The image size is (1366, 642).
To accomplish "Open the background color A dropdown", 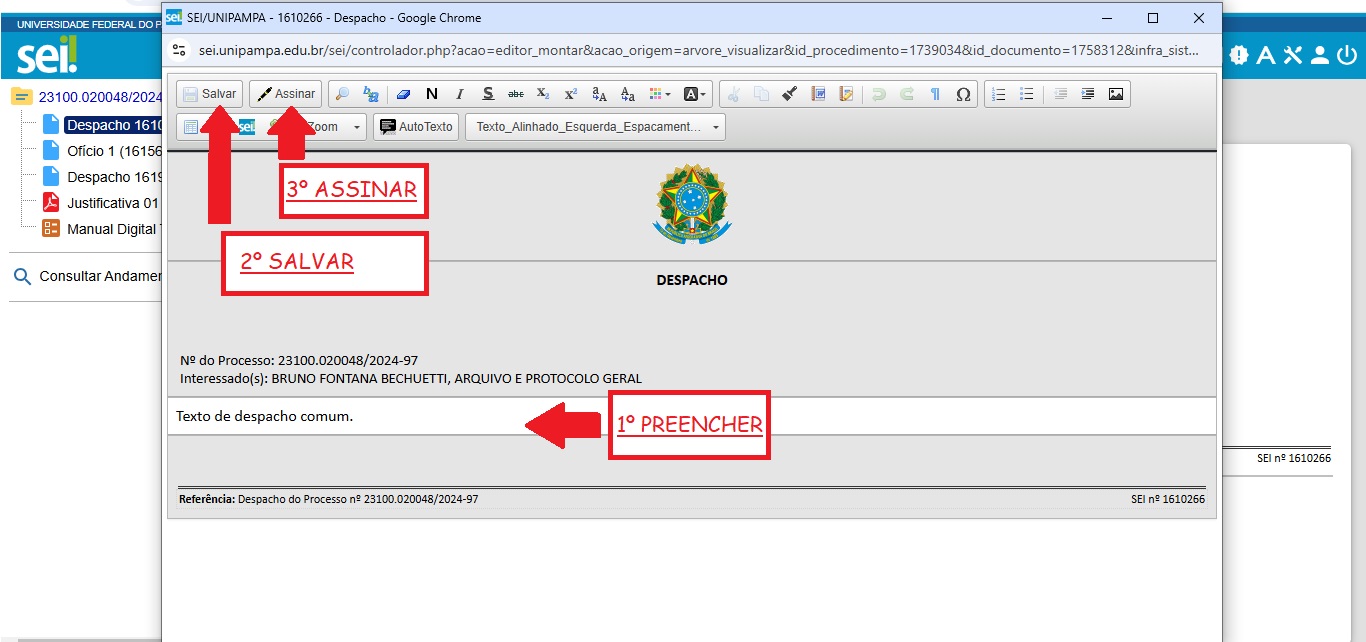I will point(695,94).
